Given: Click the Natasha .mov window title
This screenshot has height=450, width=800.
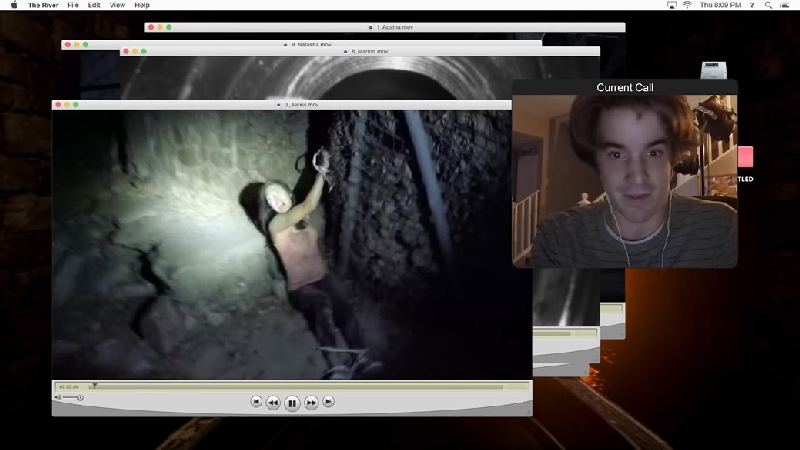Looking at the screenshot, I should click(311, 45).
